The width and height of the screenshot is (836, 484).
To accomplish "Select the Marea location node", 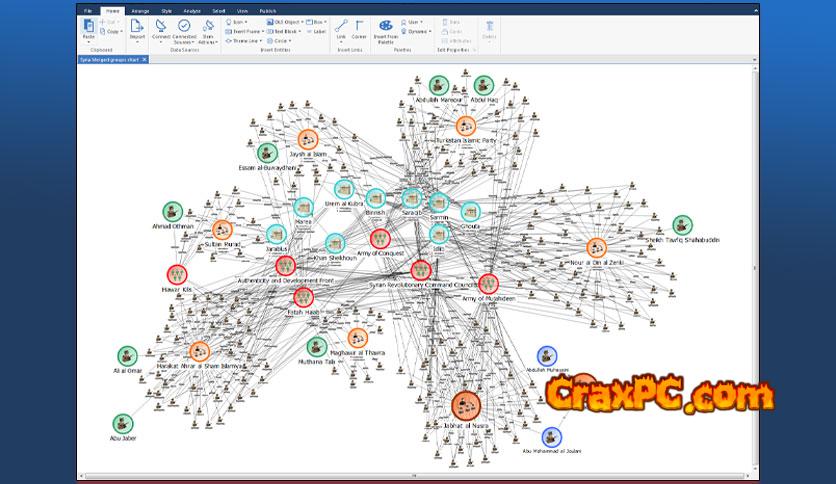I will [303, 207].
